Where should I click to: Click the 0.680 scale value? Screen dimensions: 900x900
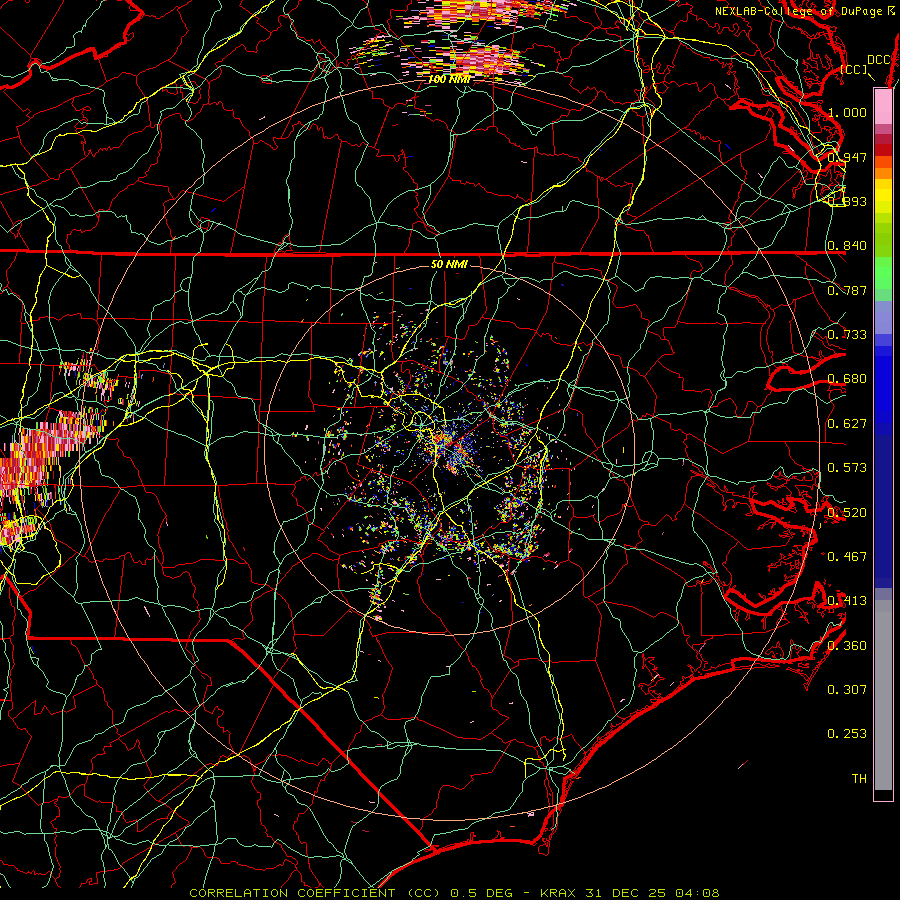click(x=847, y=379)
